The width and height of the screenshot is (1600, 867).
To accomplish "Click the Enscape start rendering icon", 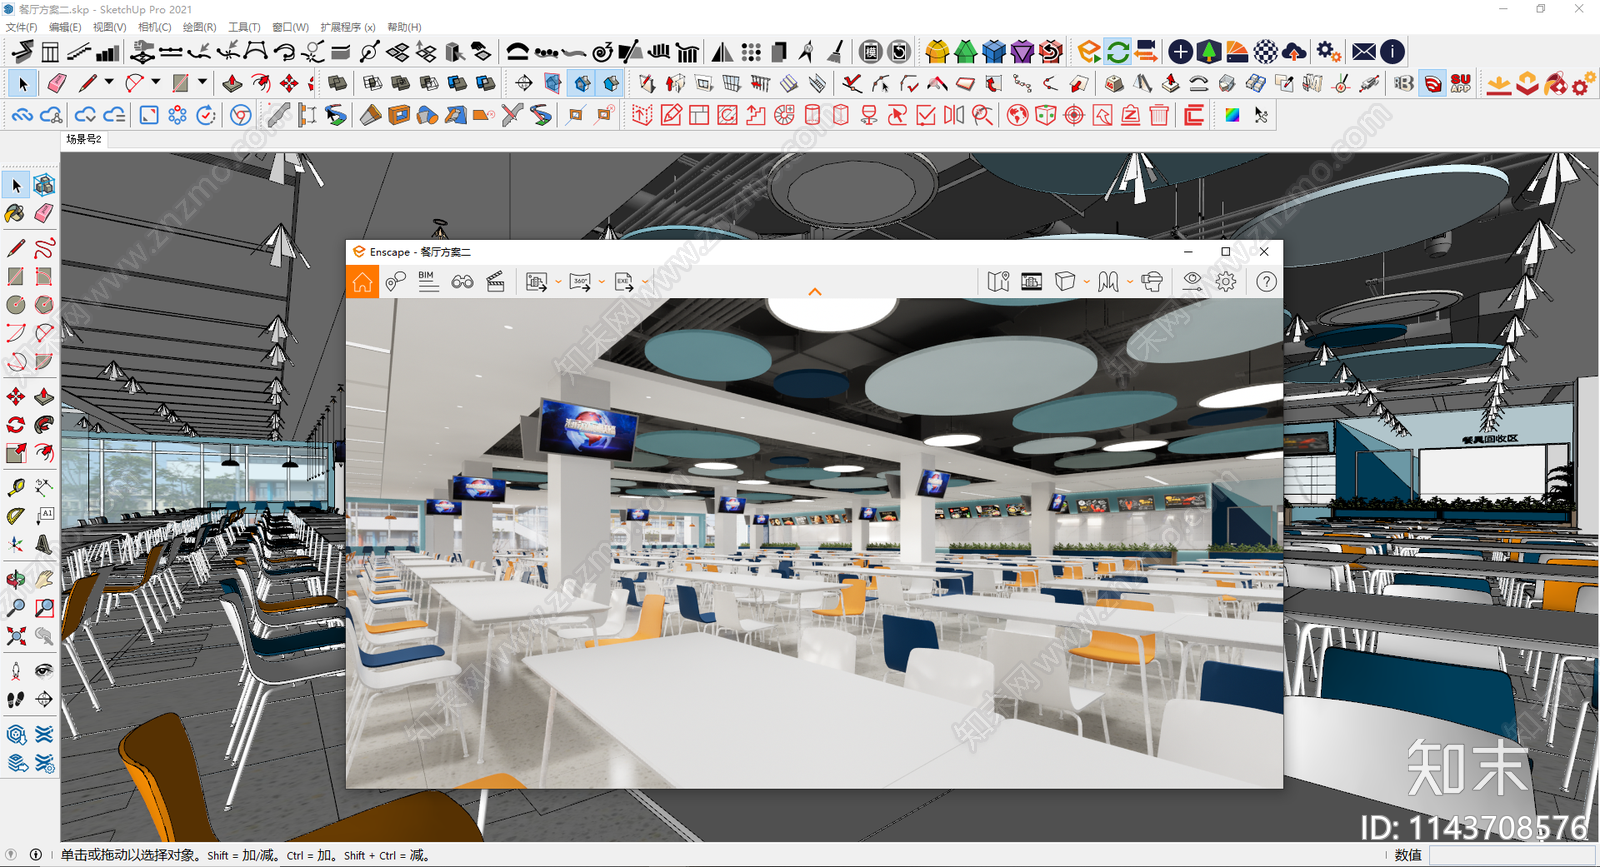I will point(1089,51).
